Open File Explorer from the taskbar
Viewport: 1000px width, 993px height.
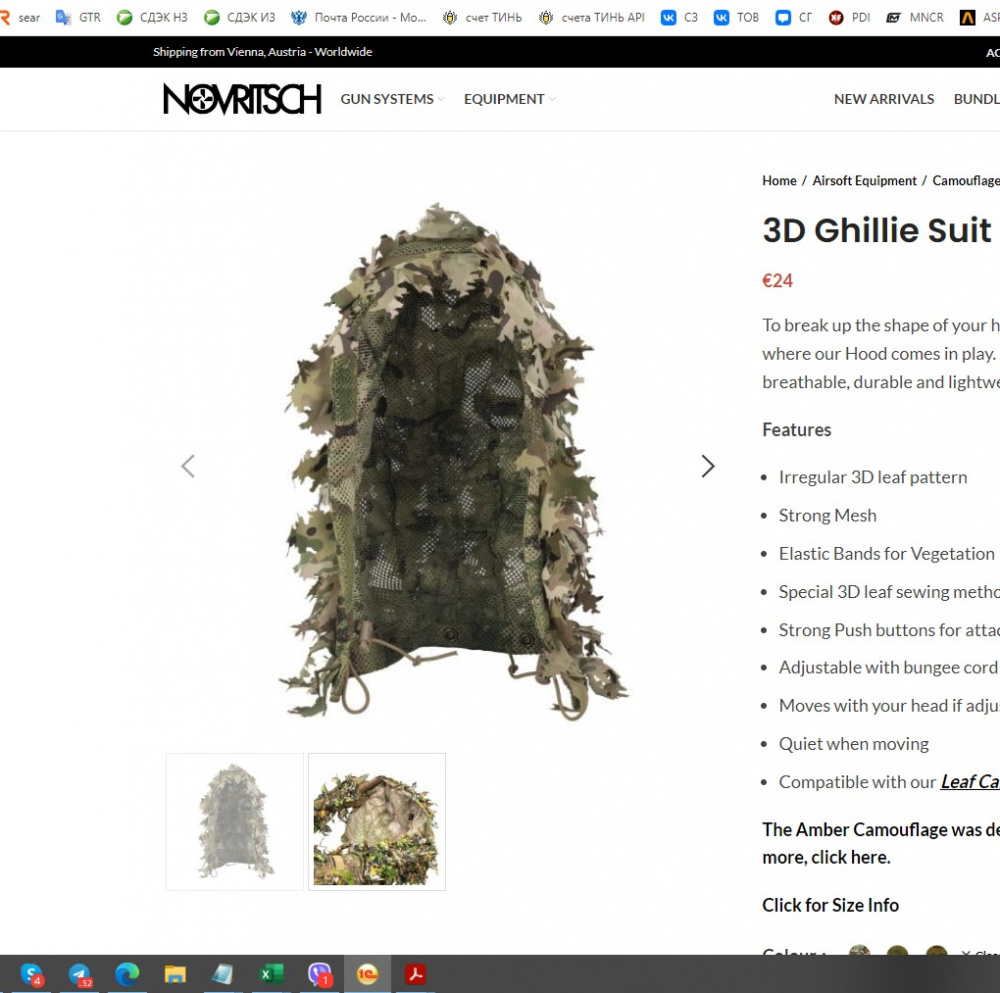click(175, 974)
